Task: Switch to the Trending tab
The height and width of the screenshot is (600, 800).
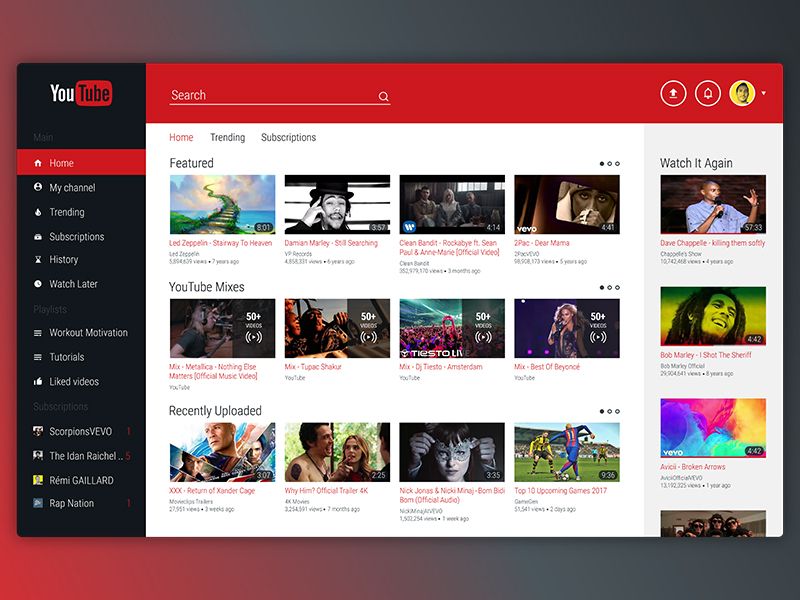Action: tap(227, 138)
